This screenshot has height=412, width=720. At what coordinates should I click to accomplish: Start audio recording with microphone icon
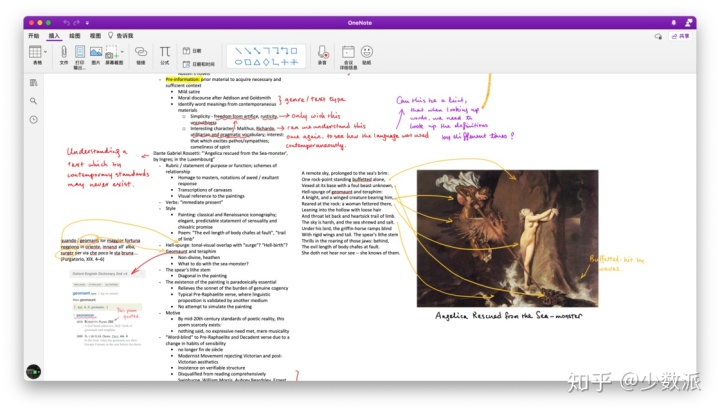click(x=322, y=52)
